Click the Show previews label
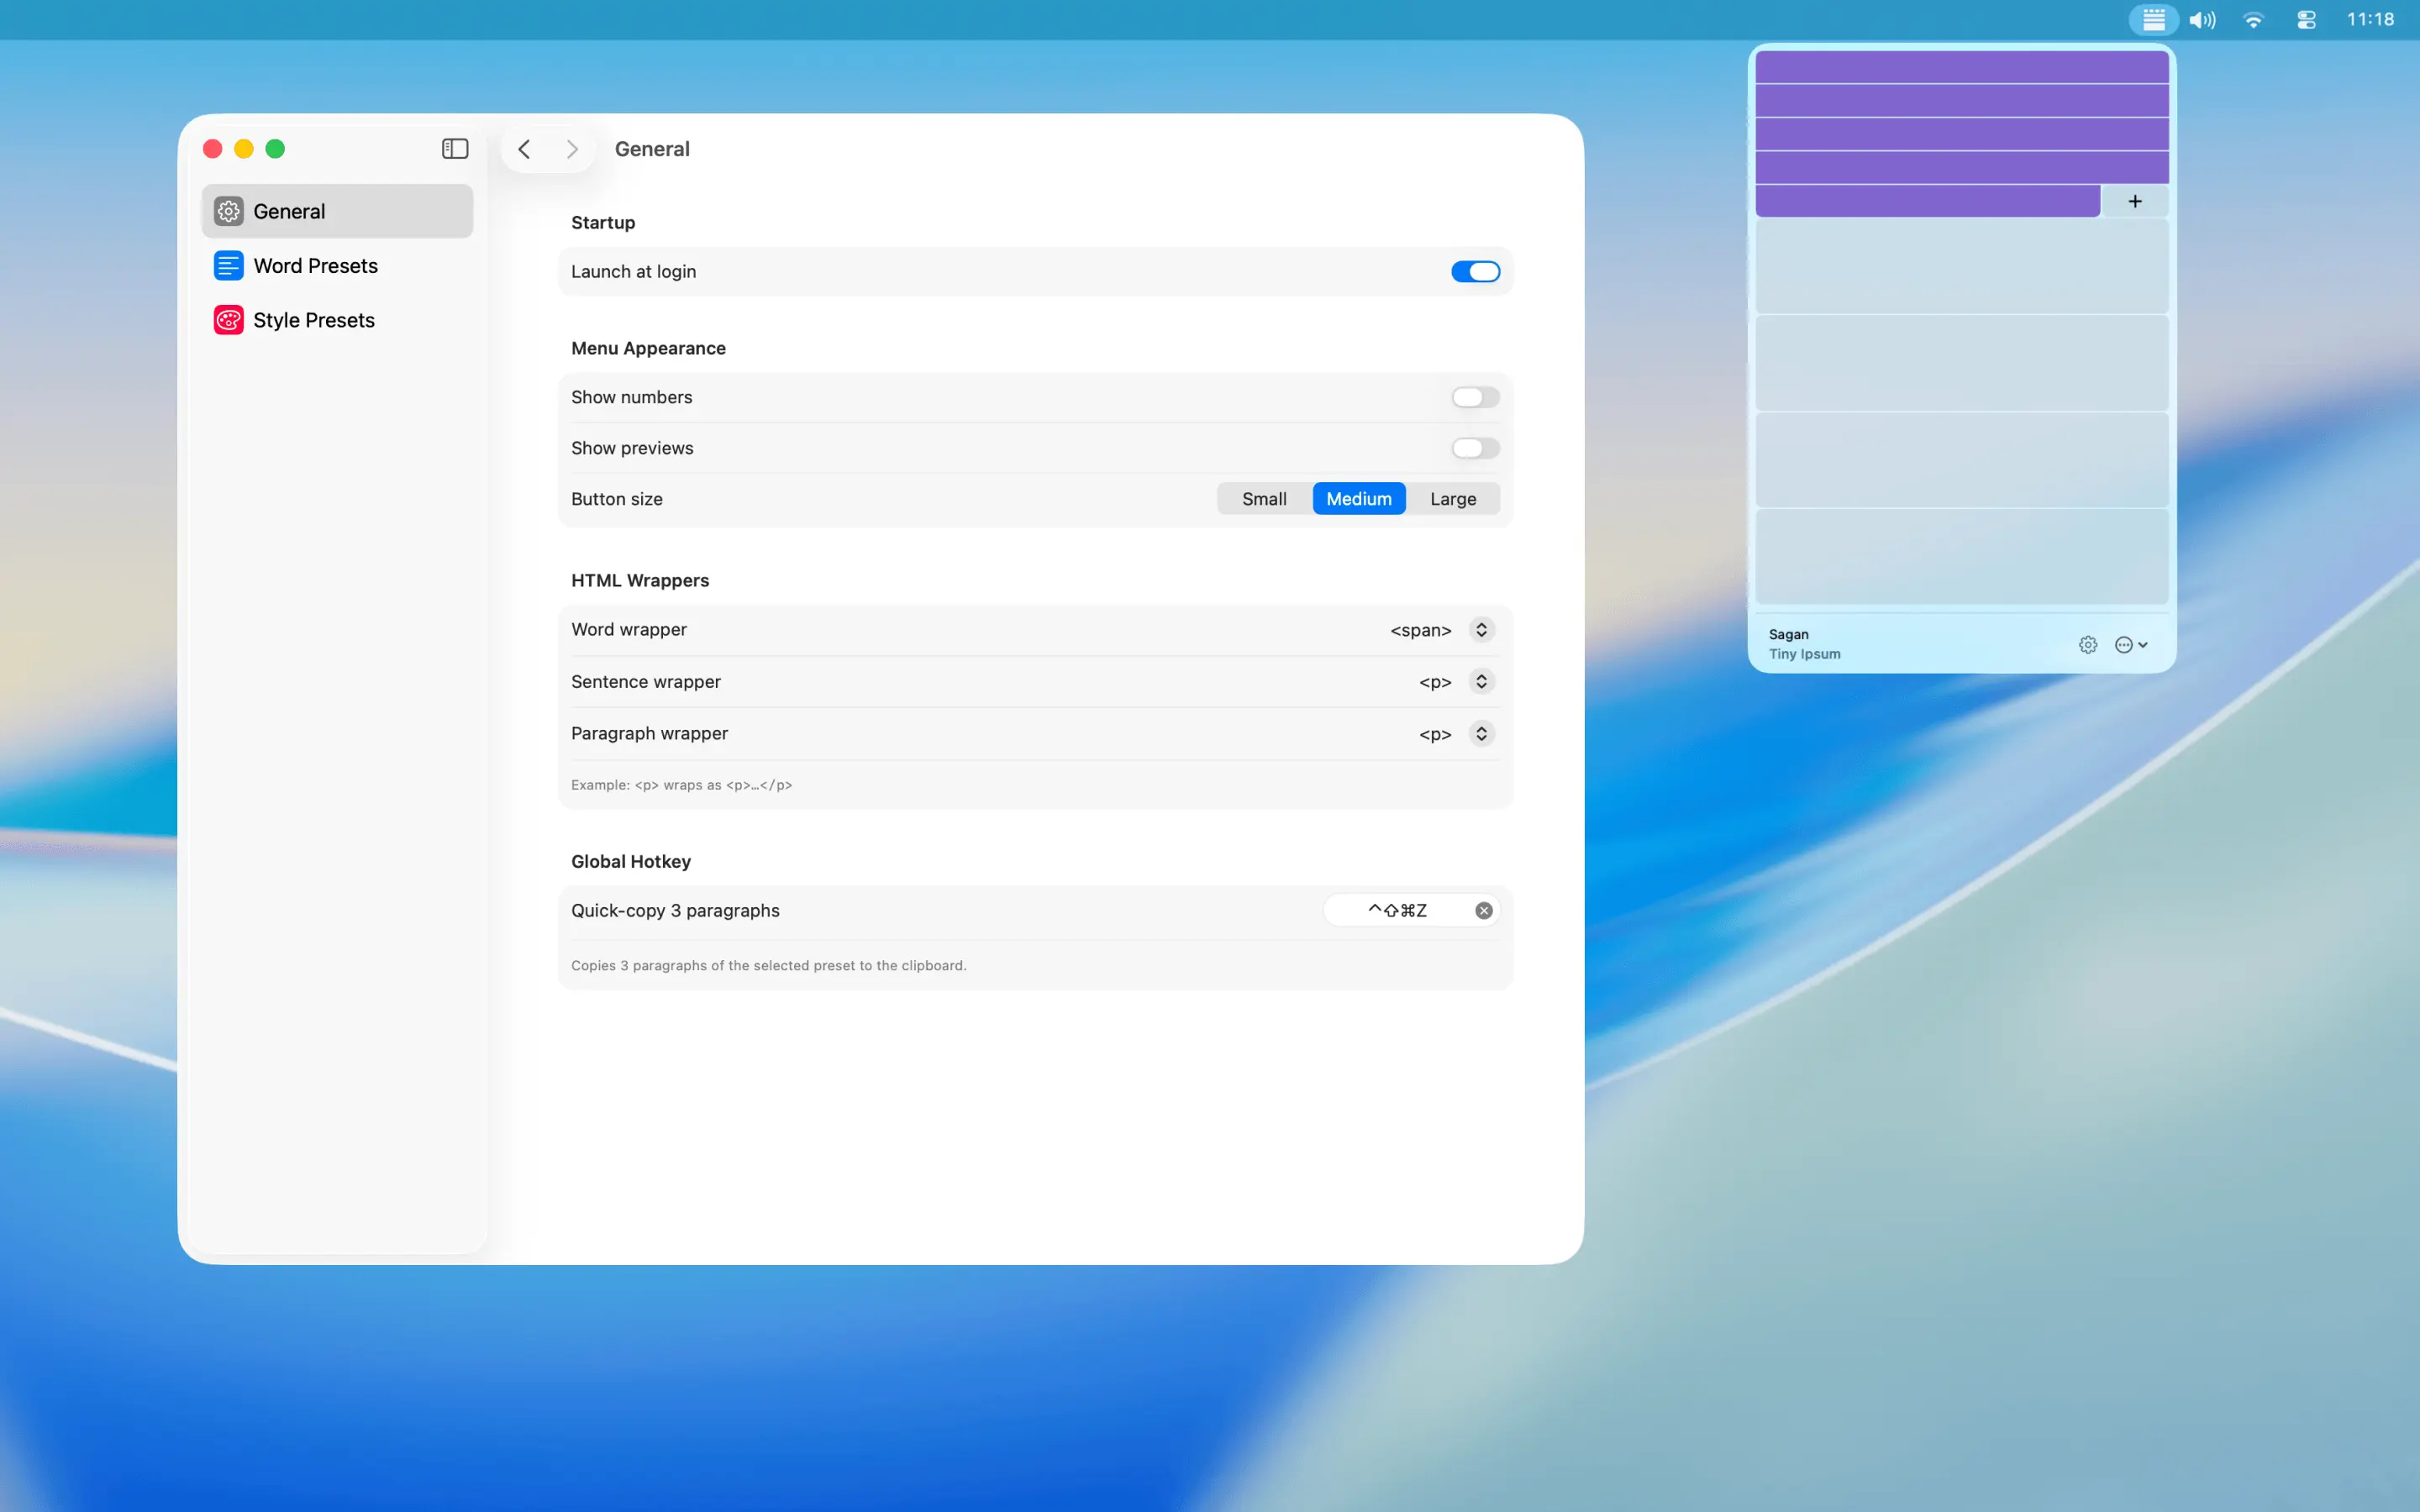The image size is (2420, 1512). coord(632,448)
